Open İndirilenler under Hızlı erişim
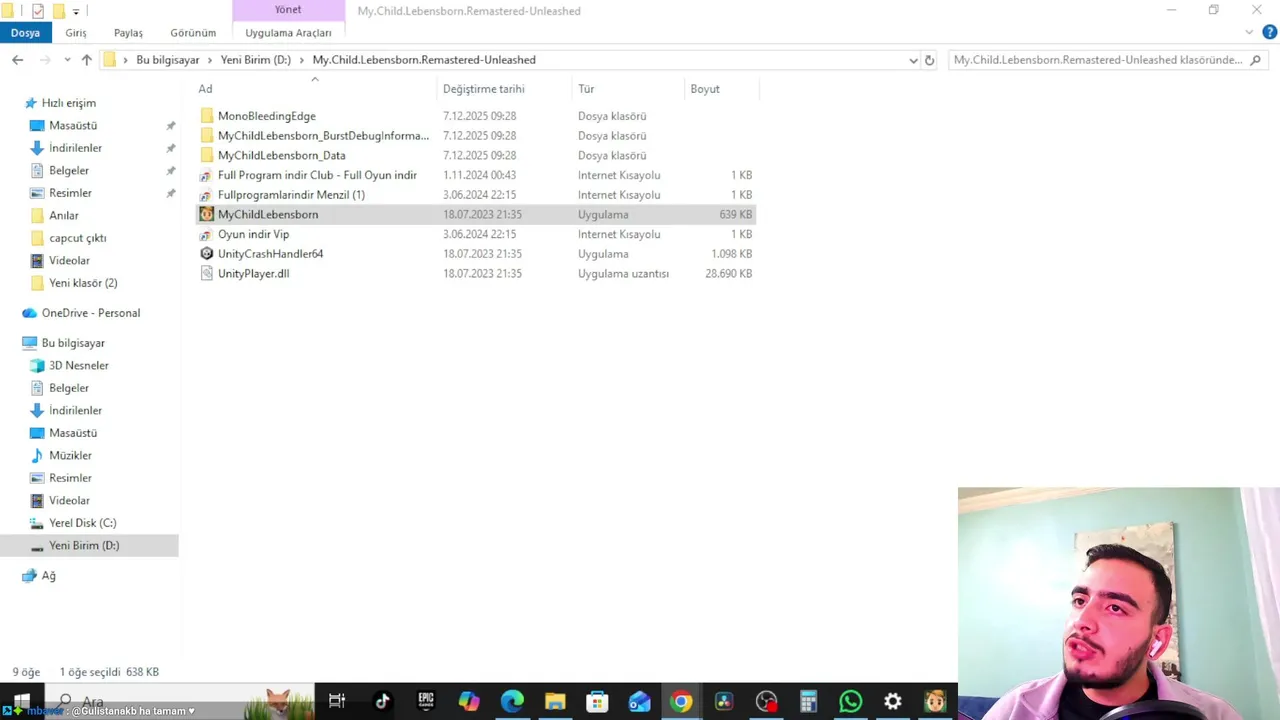This screenshot has width=1280, height=720. 75,148
